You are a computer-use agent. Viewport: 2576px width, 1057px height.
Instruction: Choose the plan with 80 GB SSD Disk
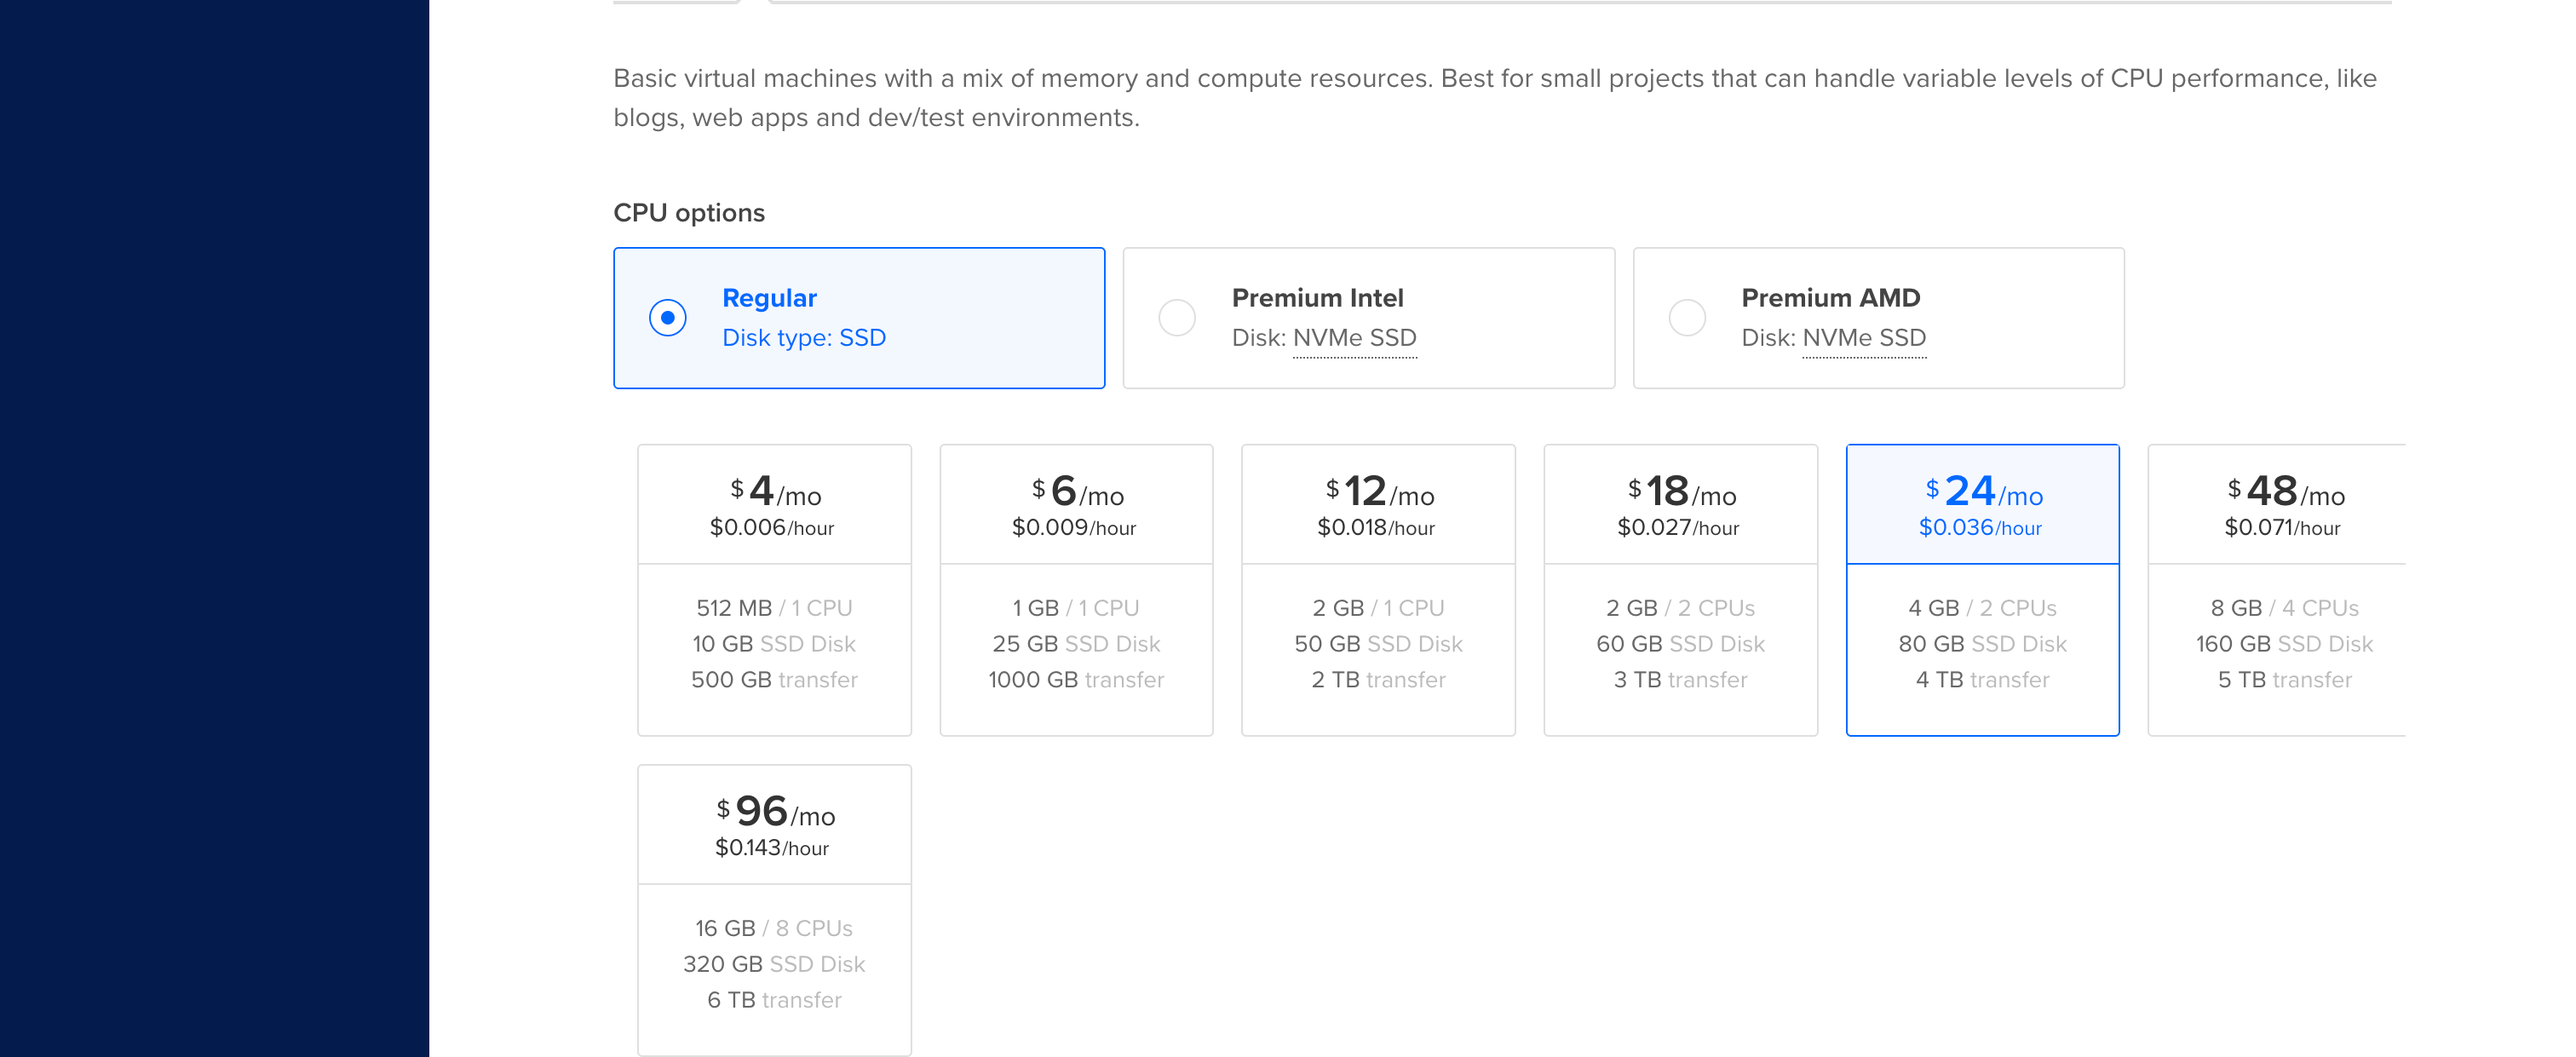[x=1982, y=644]
